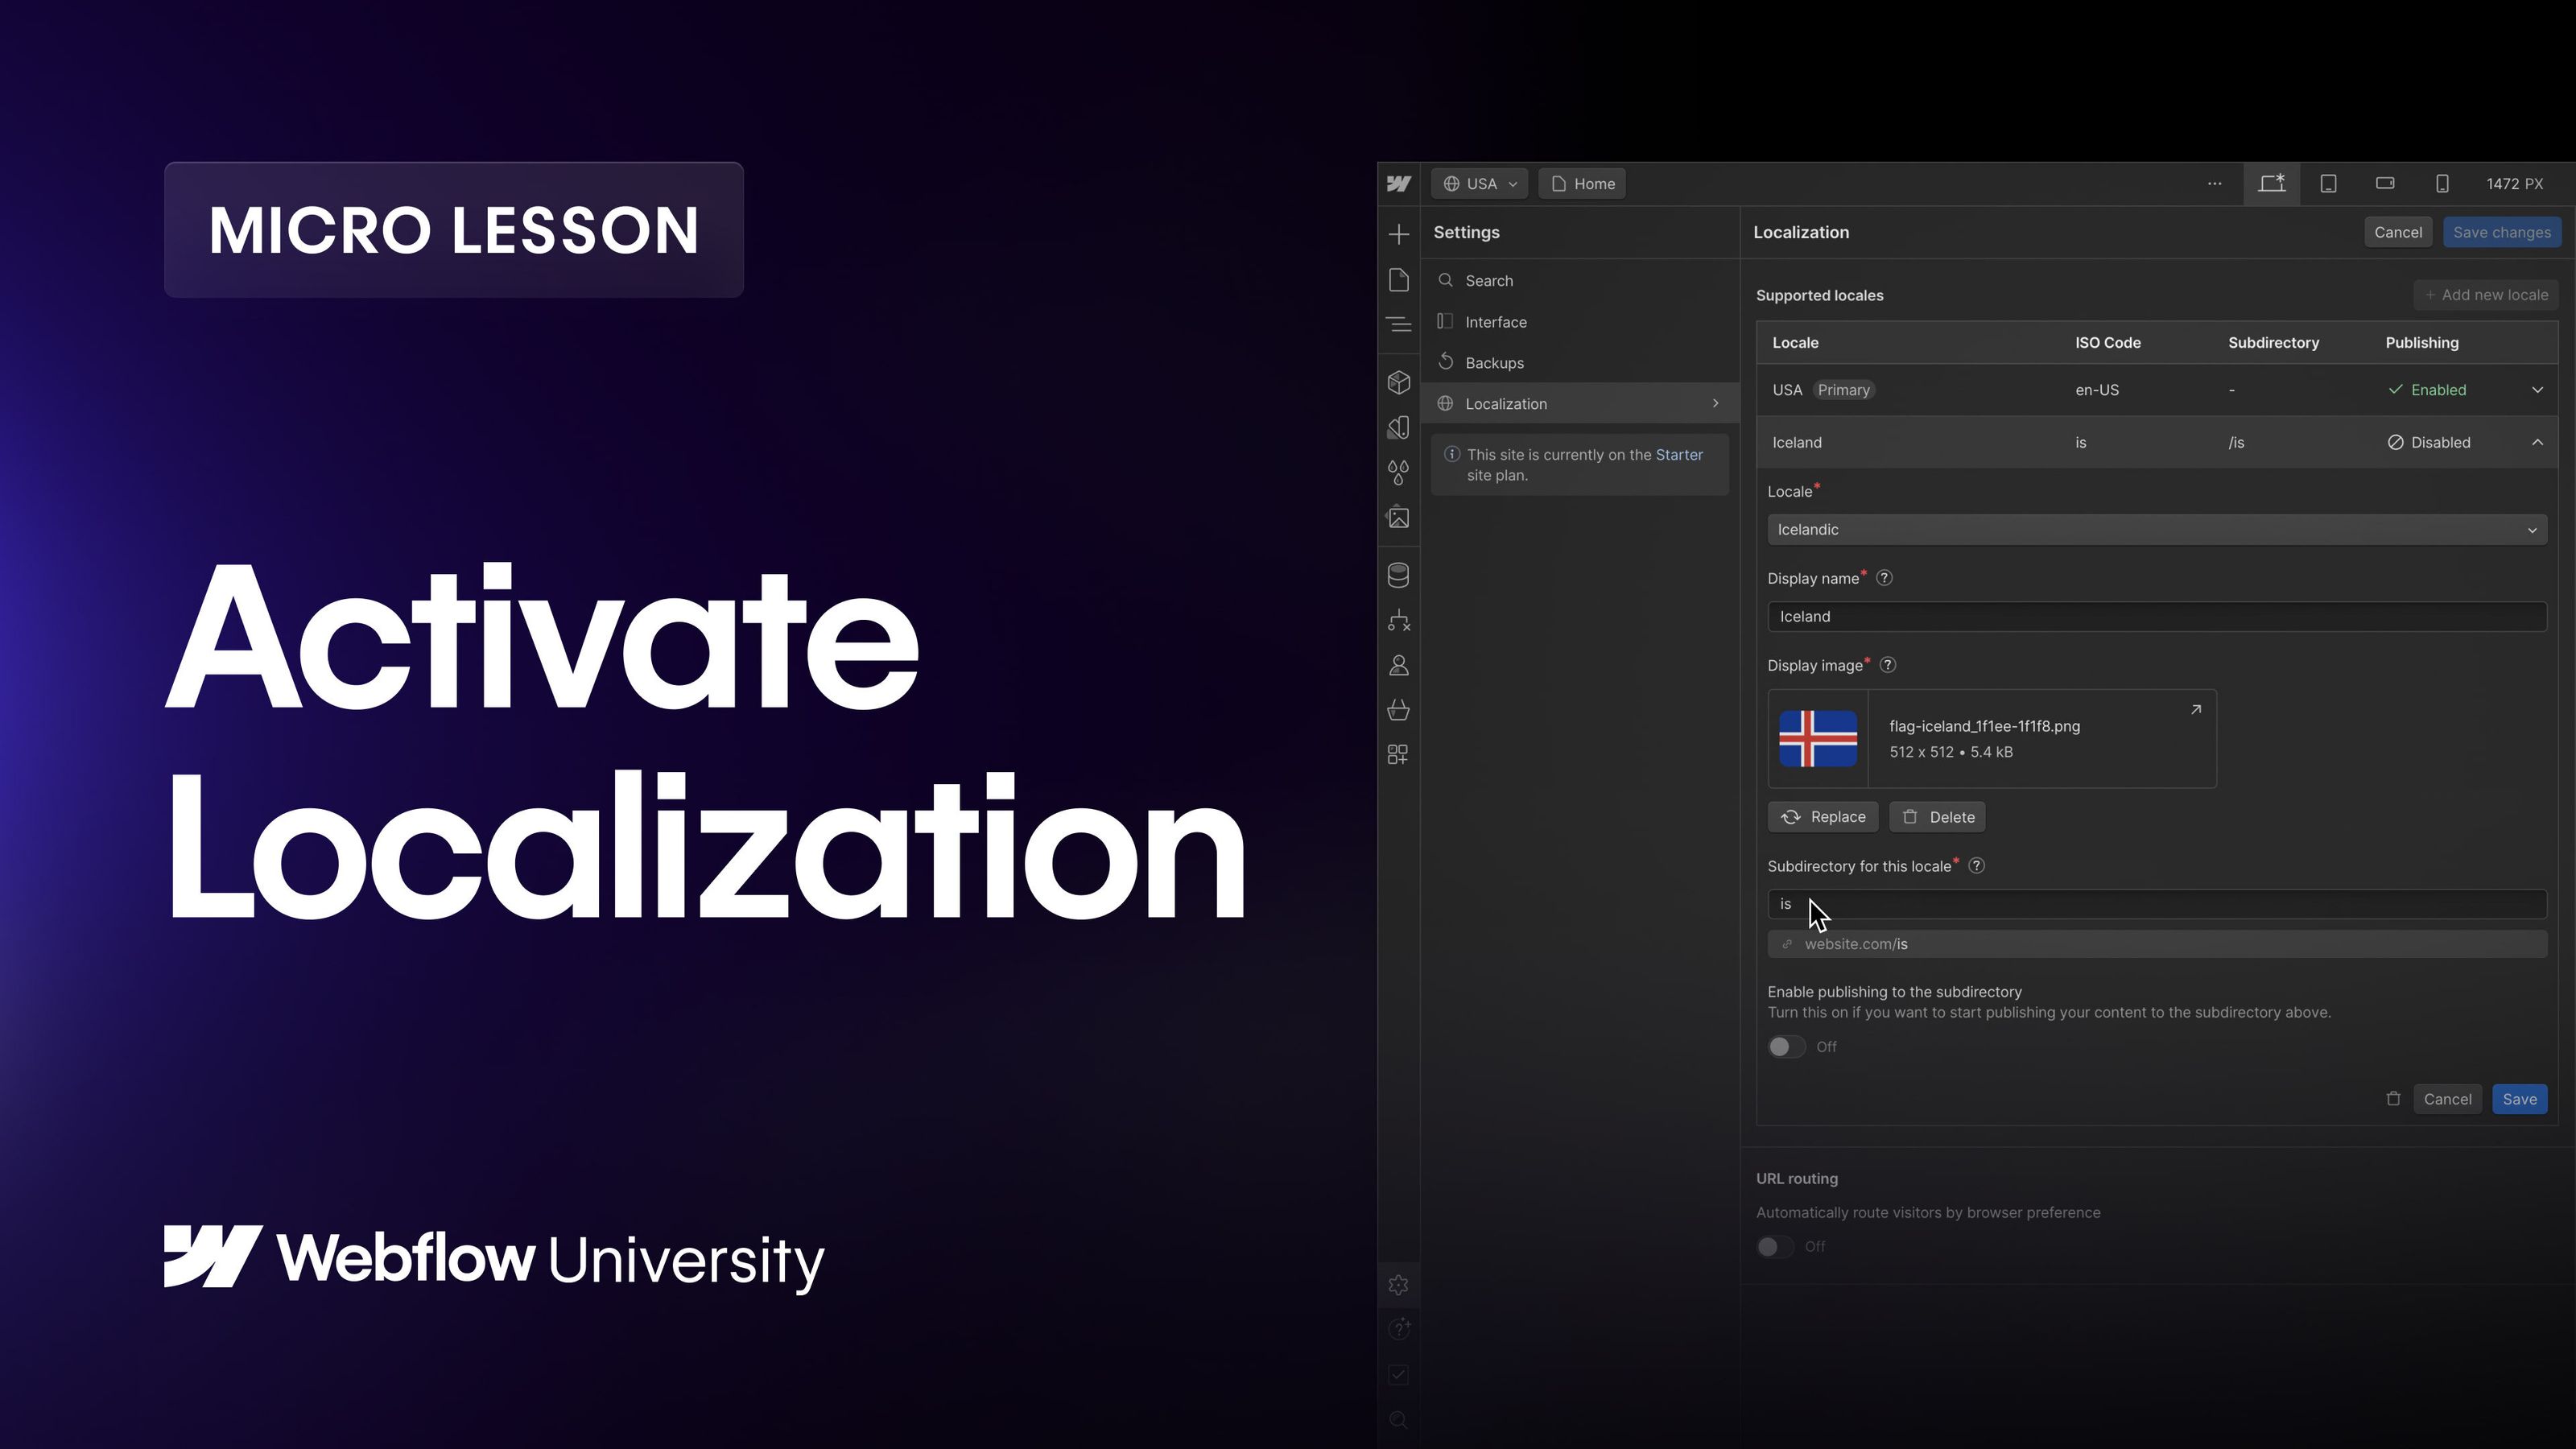Click the Save changes button

pos(2502,231)
